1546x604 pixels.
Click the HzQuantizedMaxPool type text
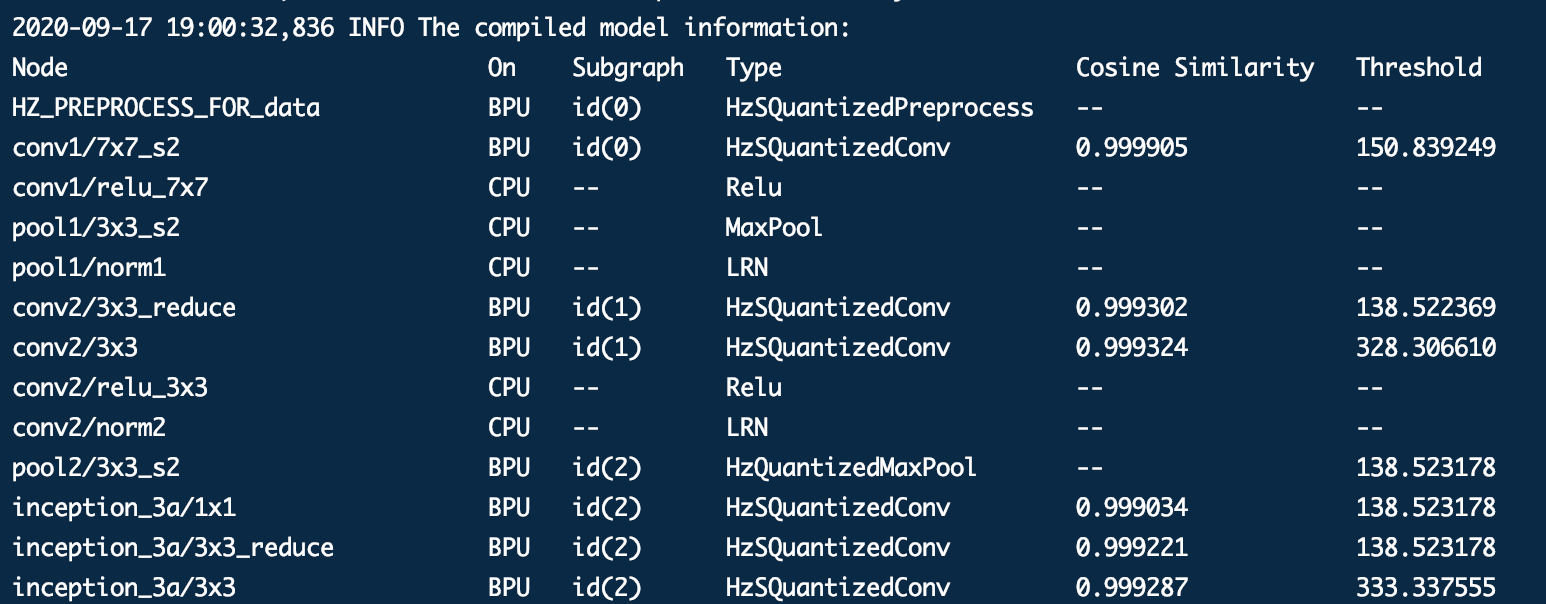pos(851,467)
